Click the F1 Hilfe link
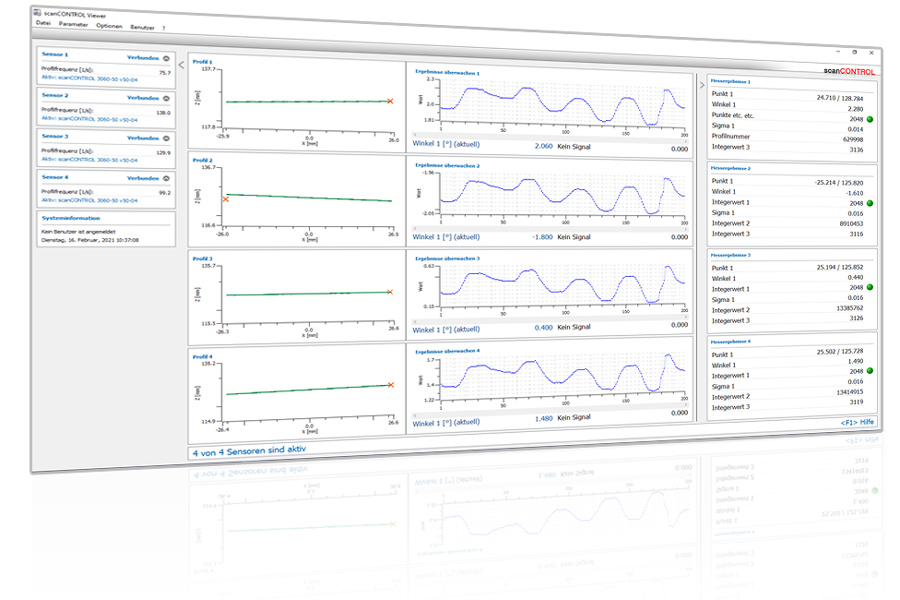 (858, 423)
